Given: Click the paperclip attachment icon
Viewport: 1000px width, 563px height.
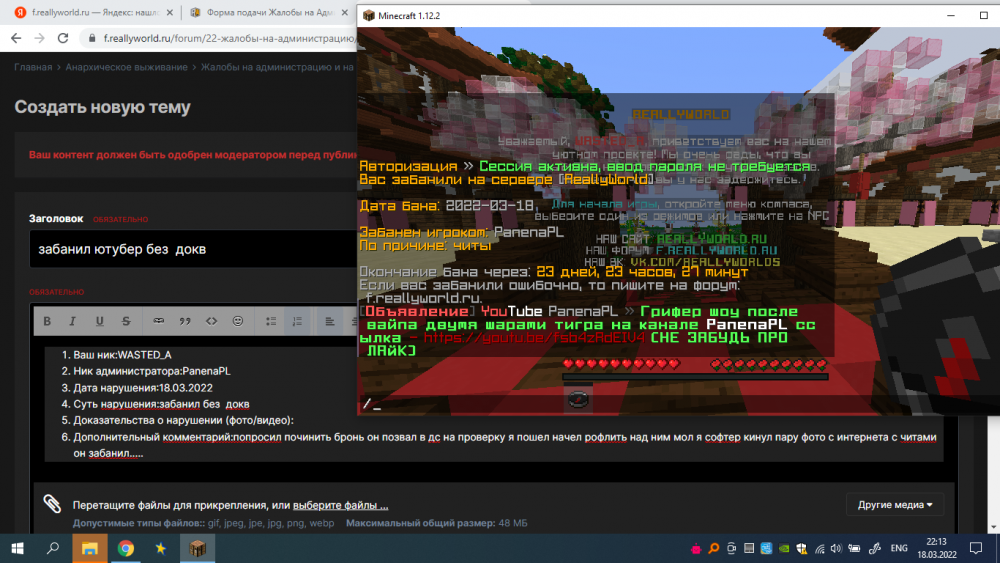Looking at the screenshot, I should click(x=52, y=504).
